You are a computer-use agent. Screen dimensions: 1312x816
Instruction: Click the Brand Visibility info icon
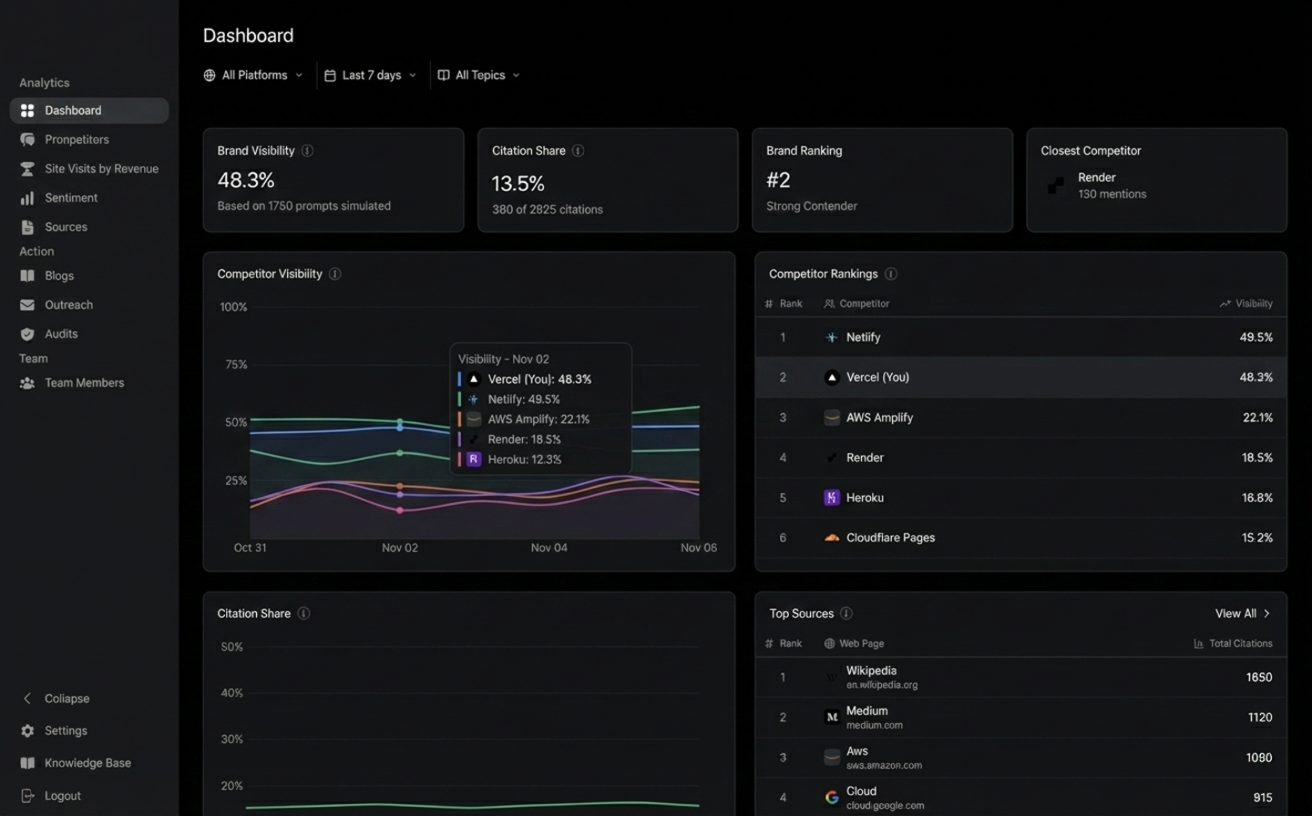(306, 150)
